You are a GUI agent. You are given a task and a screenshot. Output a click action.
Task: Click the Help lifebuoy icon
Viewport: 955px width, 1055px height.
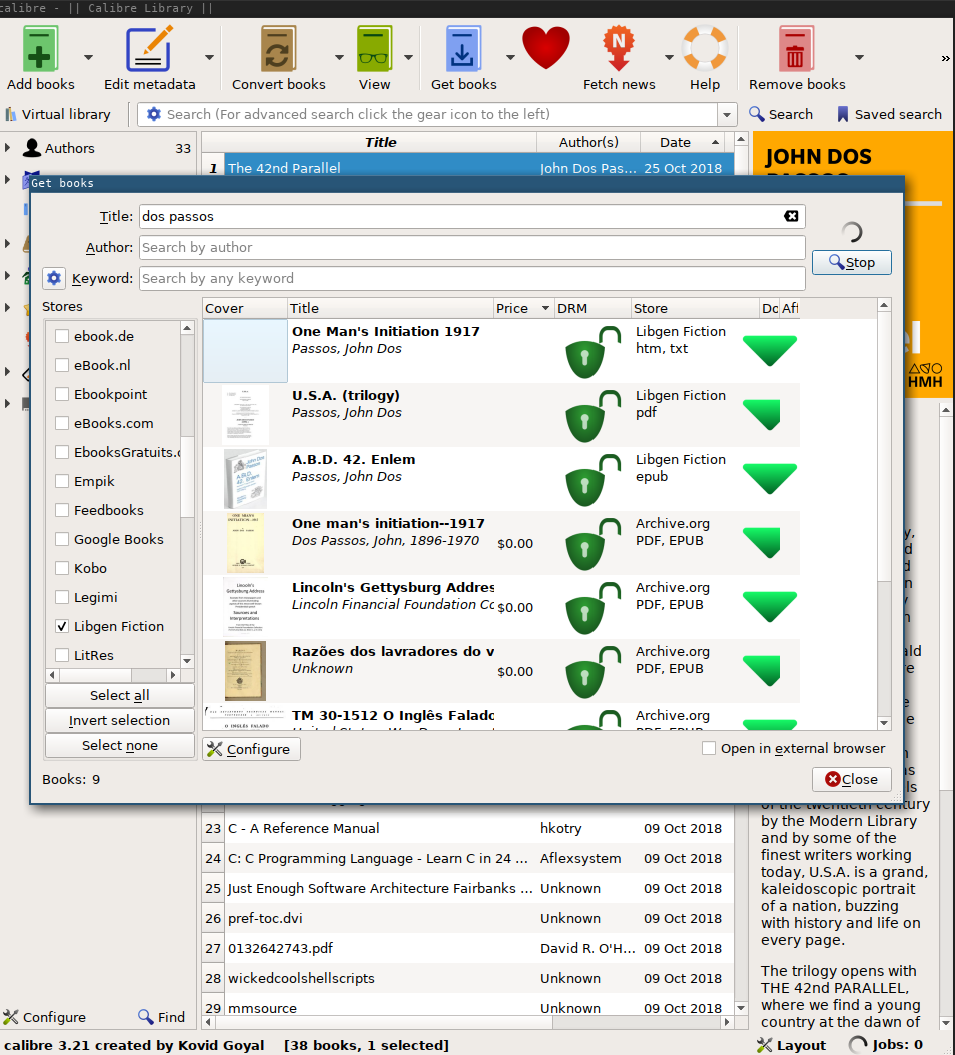coord(705,48)
